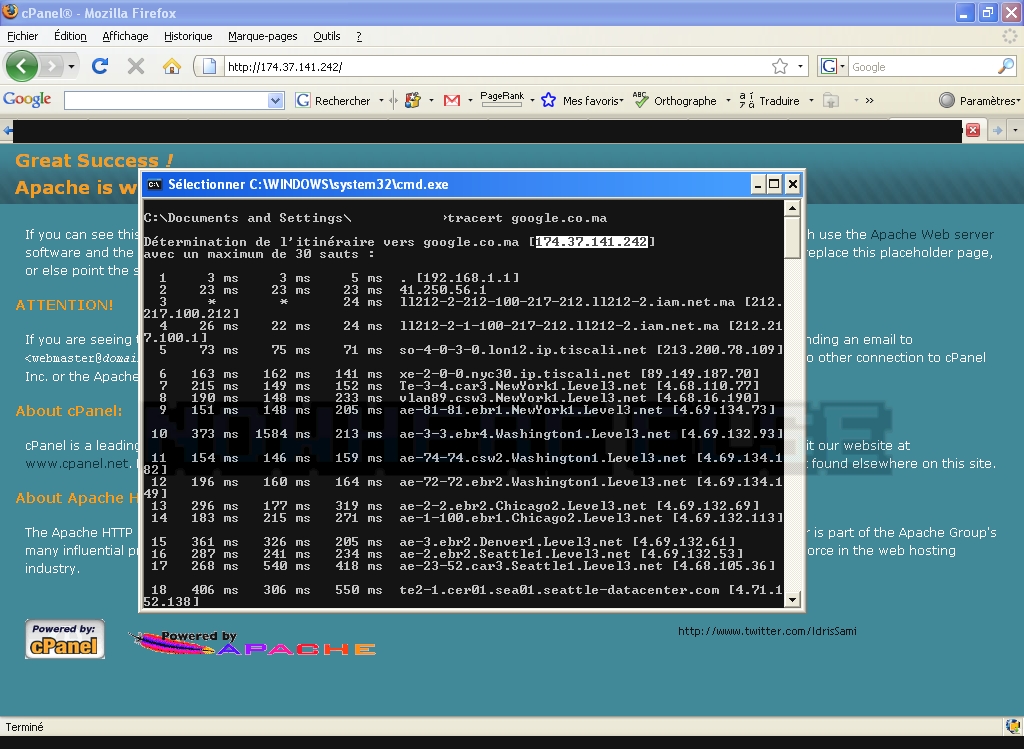The height and width of the screenshot is (749, 1024).
Task: Open the Orthographe dropdown arrow
Action: point(728,101)
